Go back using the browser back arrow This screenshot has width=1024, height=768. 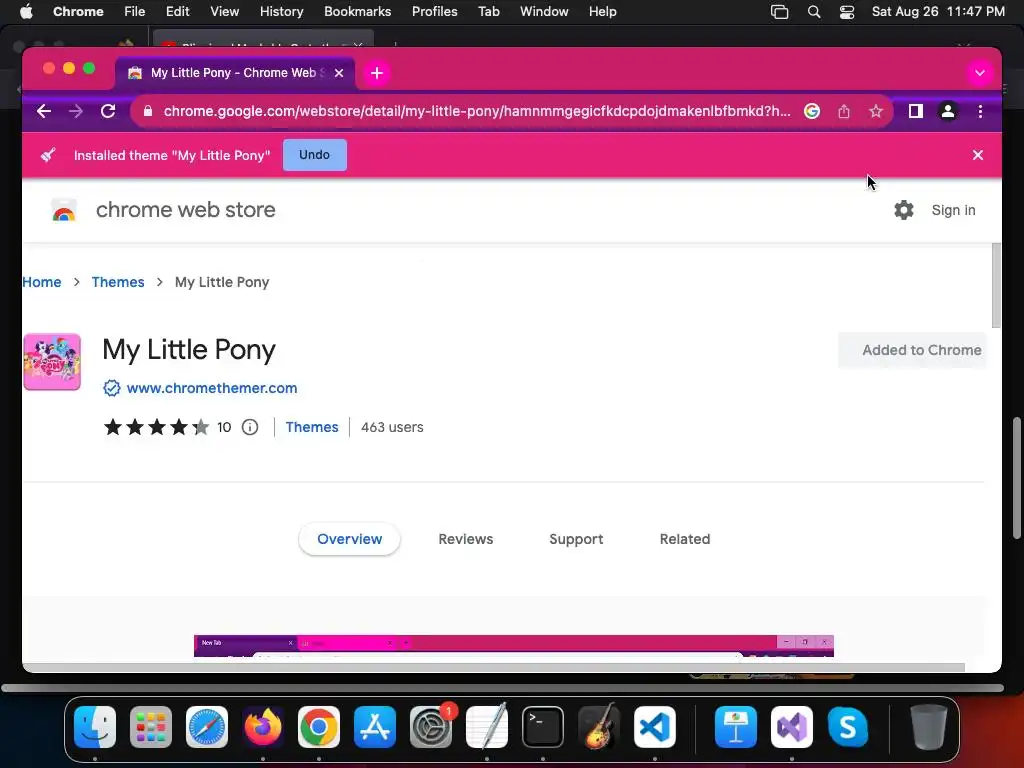tap(44, 111)
